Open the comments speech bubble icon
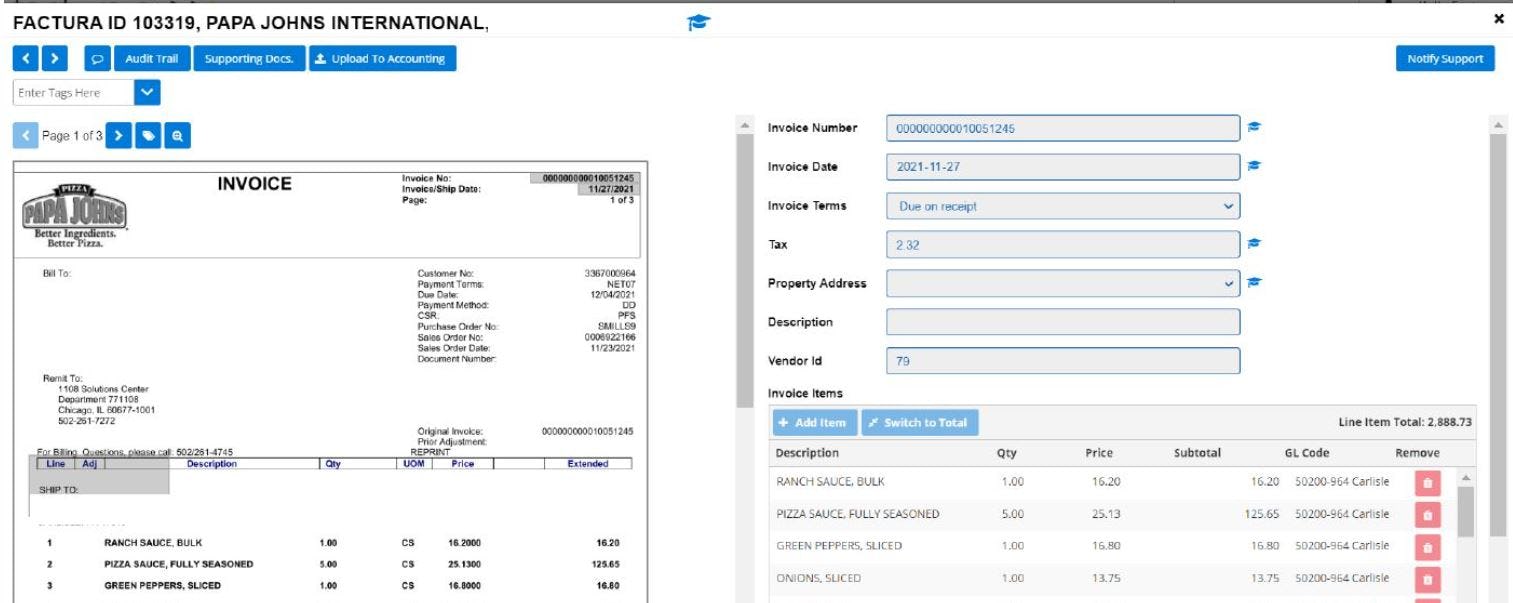 click(x=95, y=58)
